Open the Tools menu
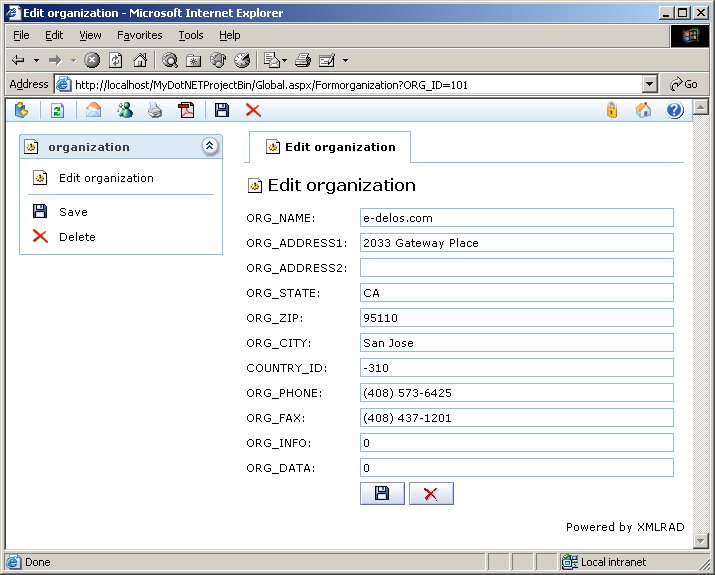The height and width of the screenshot is (575, 715). point(190,35)
